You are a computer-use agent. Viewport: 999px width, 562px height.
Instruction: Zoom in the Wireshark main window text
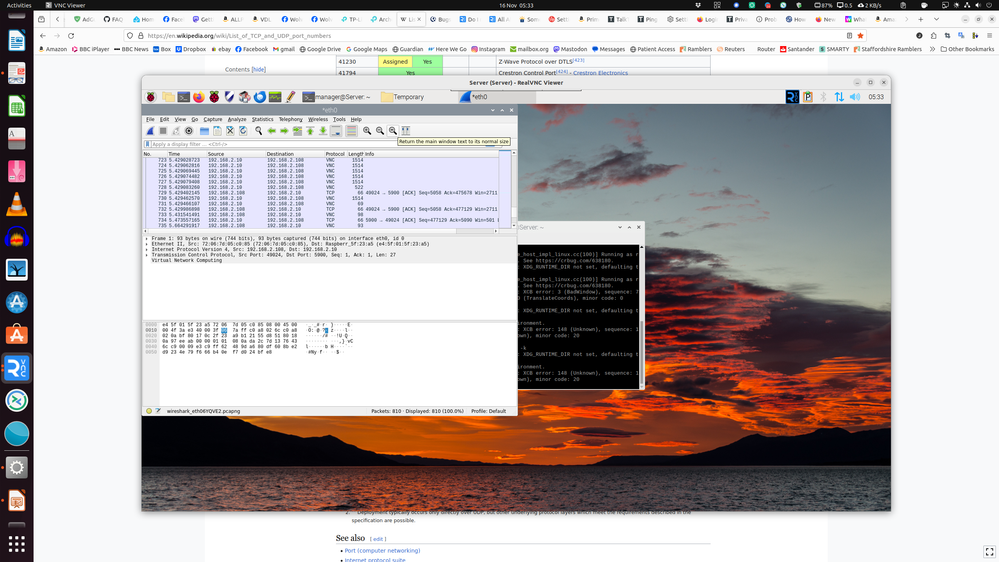pyautogui.click(x=367, y=131)
